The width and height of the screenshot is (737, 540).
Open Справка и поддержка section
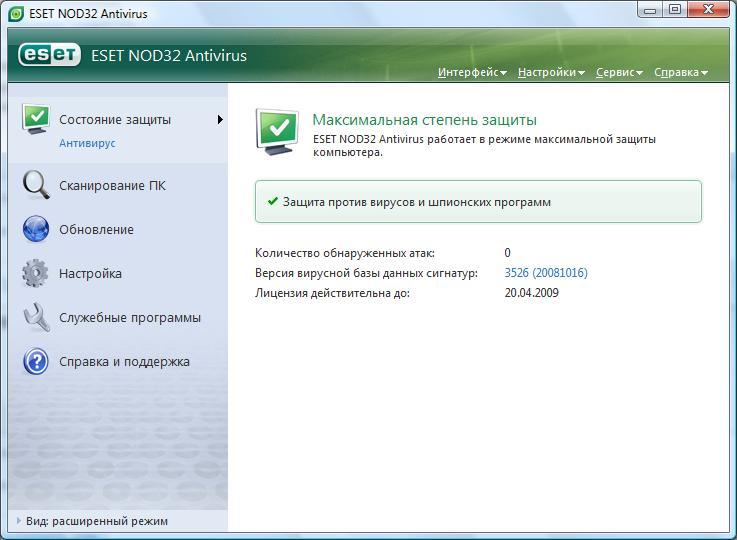click(x=124, y=362)
